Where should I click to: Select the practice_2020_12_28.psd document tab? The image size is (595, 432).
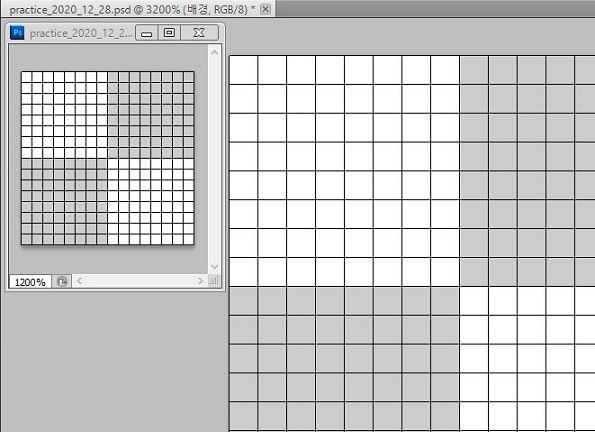click(x=137, y=9)
